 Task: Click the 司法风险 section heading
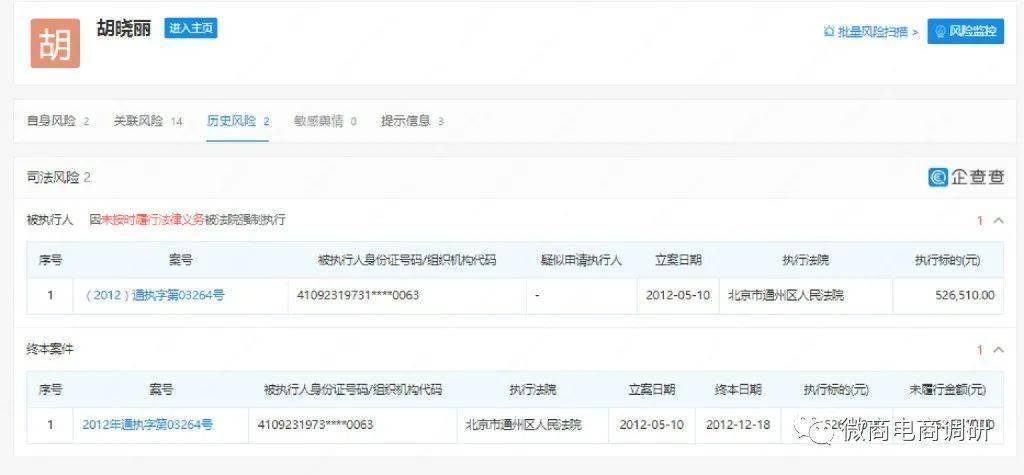(x=58, y=177)
